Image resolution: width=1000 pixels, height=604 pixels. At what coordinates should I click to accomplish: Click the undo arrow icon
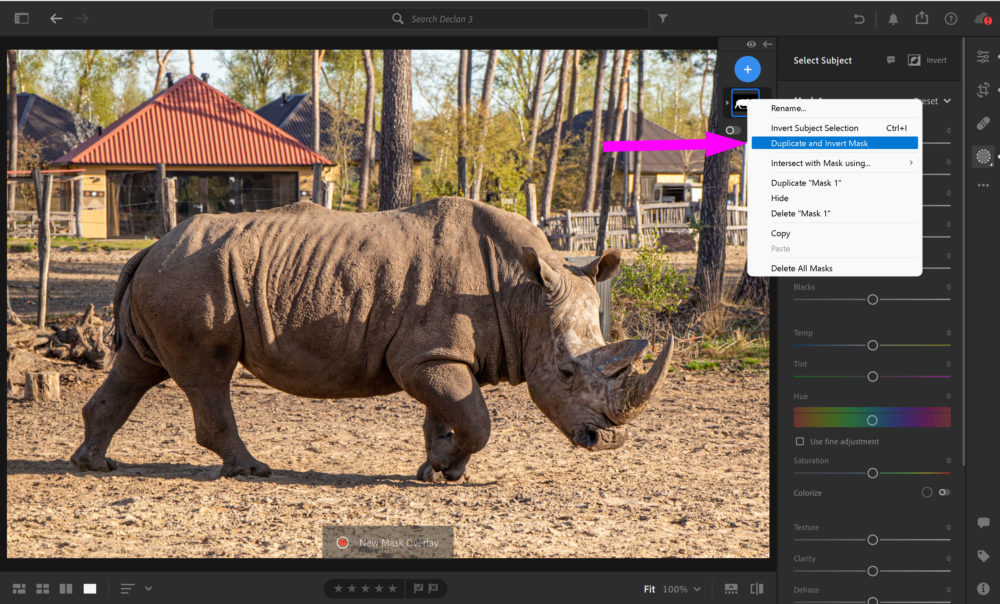tap(859, 18)
